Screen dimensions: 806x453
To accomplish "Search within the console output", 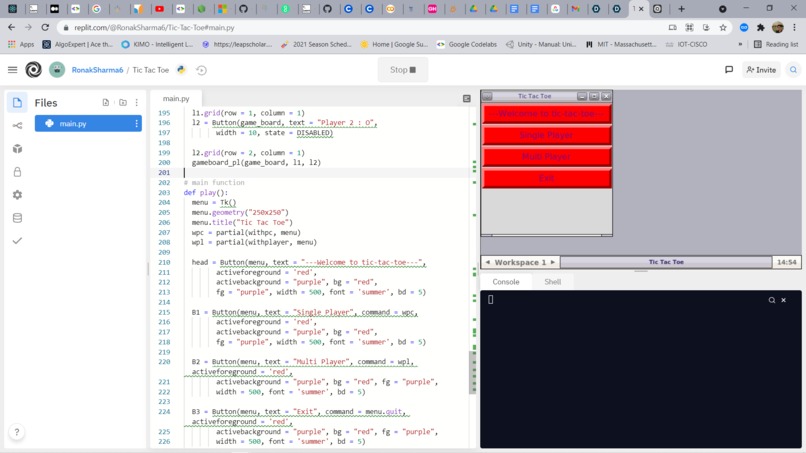I will (772, 300).
